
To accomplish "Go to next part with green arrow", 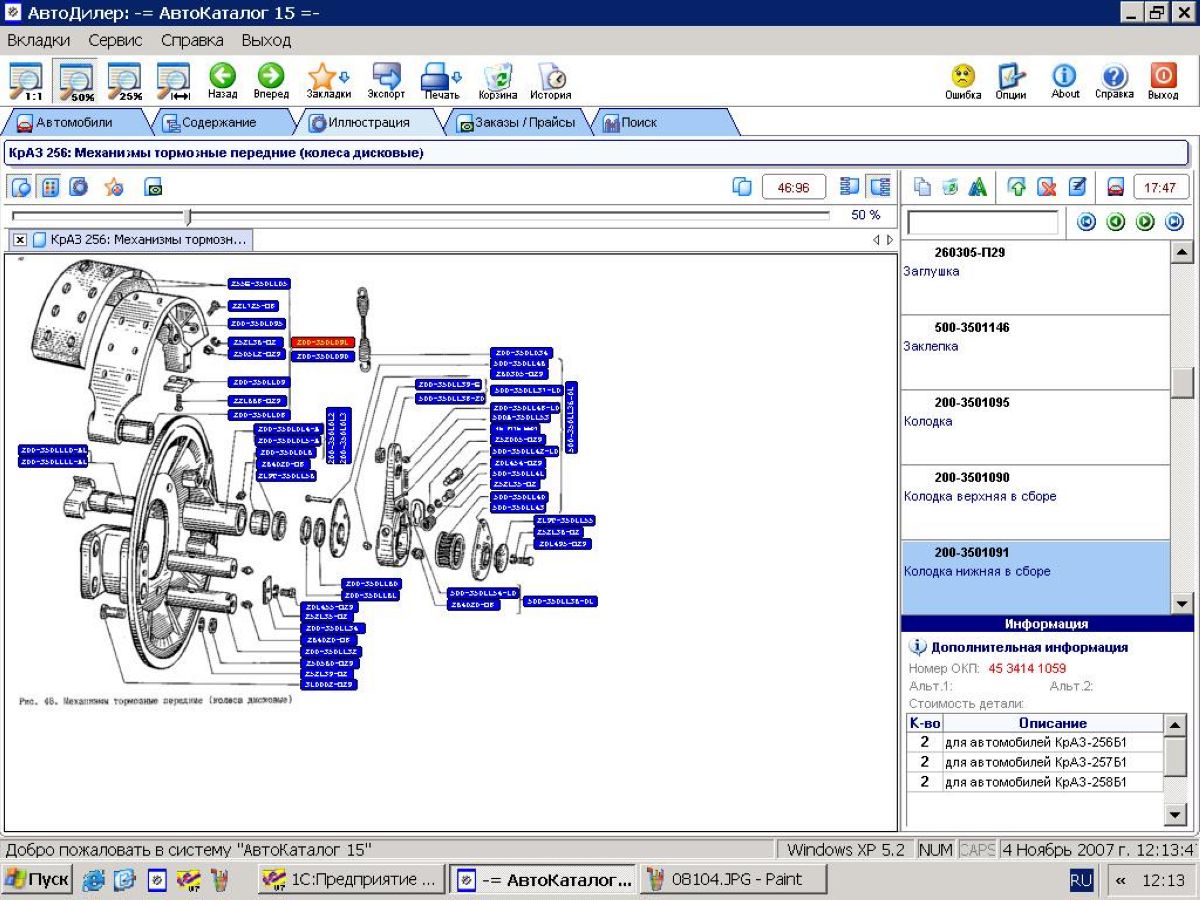I will [x=1146, y=222].
